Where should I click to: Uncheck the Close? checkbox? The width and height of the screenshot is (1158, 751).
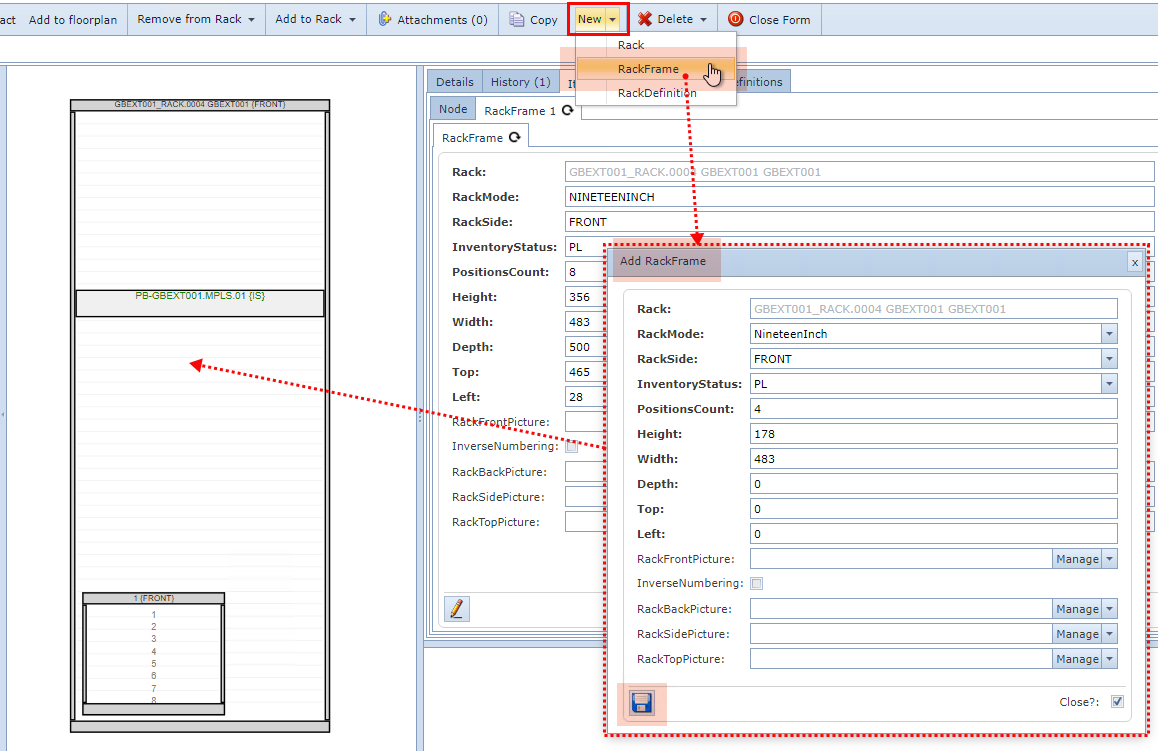pos(1117,702)
